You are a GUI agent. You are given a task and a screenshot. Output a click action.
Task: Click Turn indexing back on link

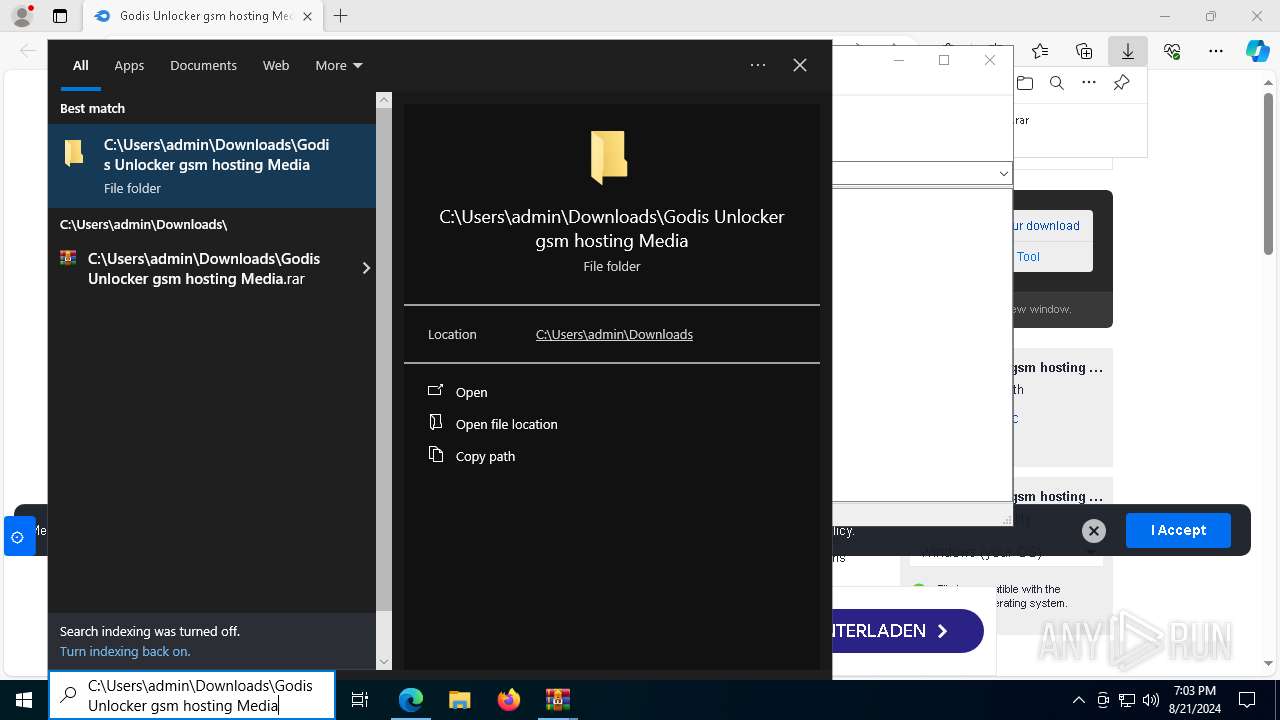point(125,651)
